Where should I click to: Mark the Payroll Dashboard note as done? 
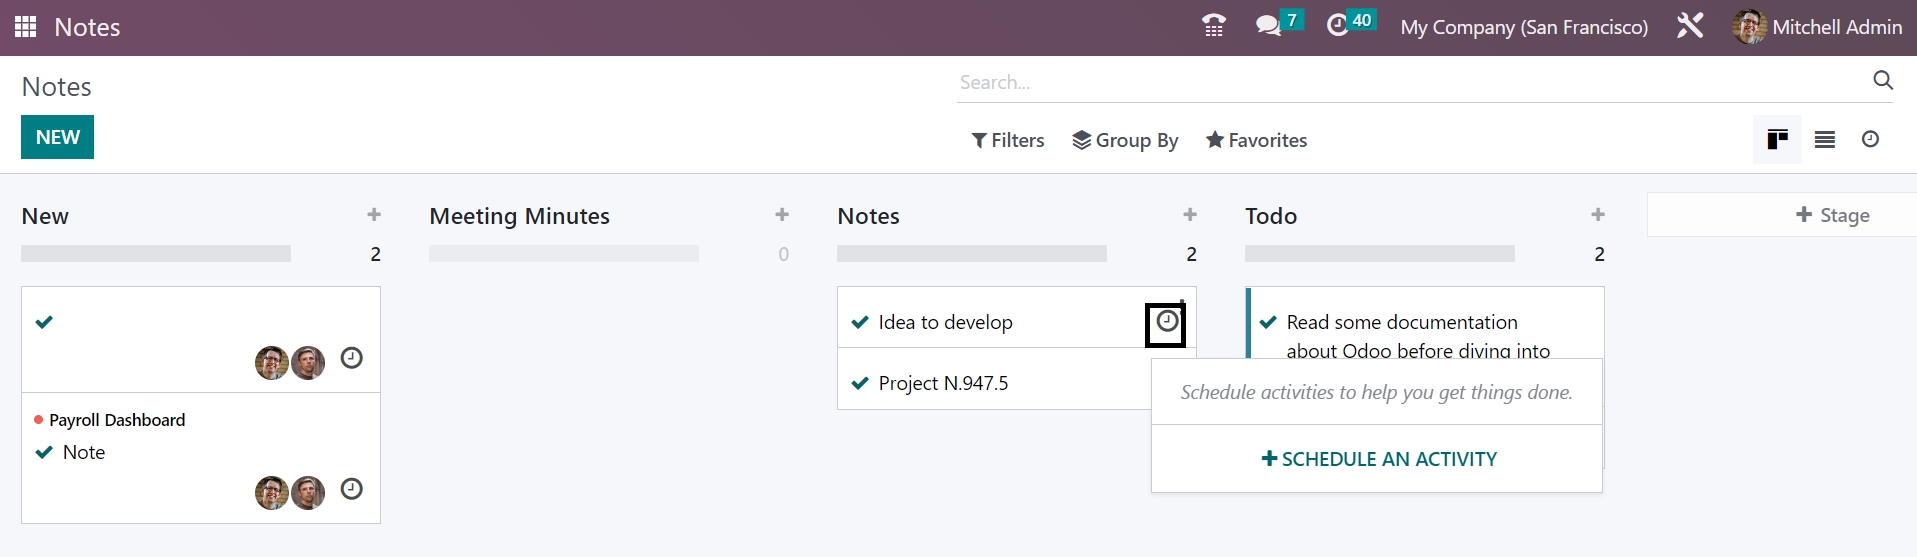point(44,452)
